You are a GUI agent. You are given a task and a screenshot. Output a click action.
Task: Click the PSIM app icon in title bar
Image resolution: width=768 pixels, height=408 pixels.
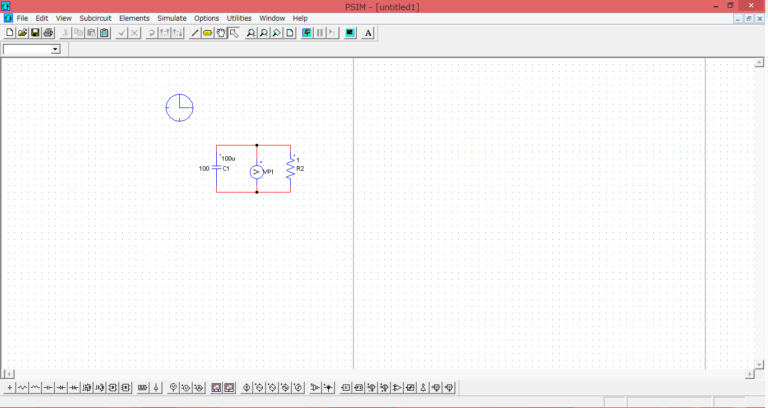tap(6, 6)
